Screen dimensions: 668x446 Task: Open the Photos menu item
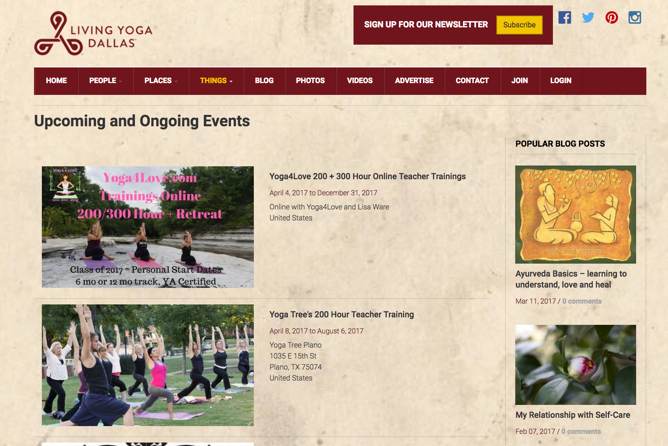pos(310,81)
